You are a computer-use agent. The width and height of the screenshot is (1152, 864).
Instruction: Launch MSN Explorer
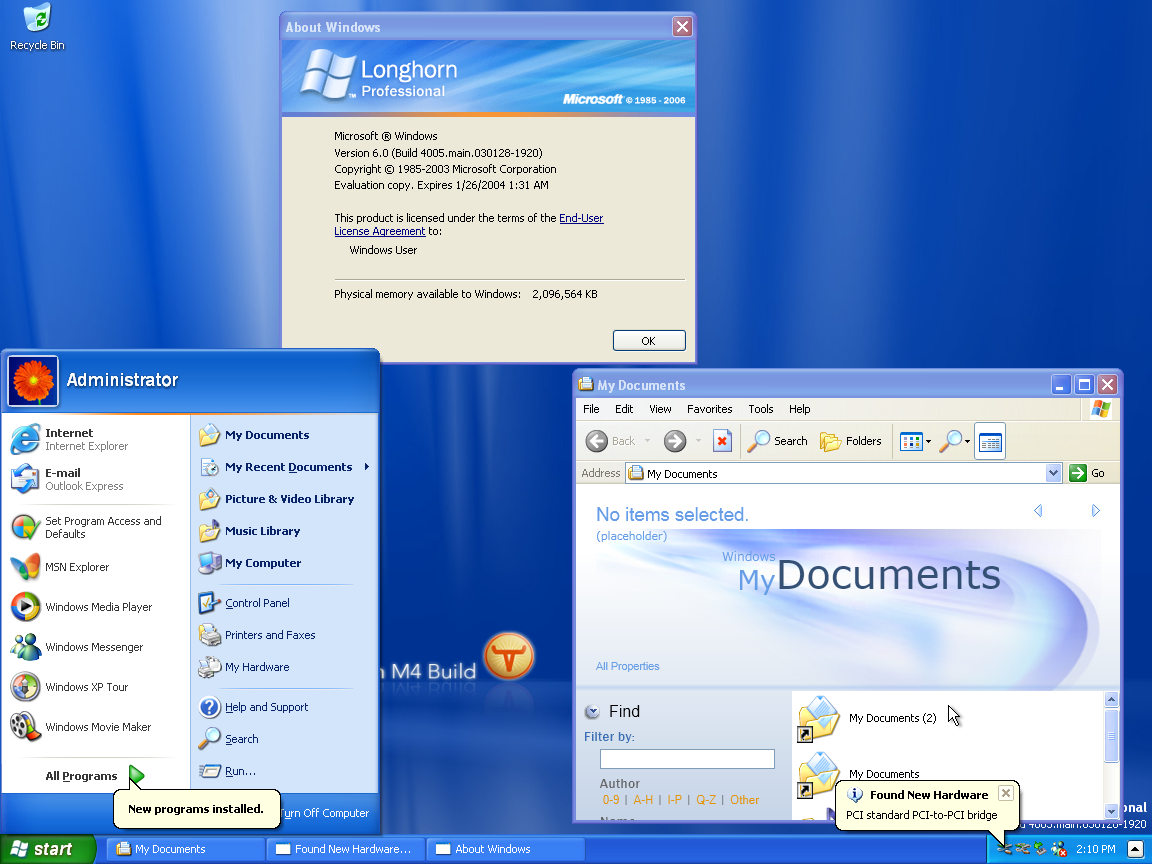60,566
